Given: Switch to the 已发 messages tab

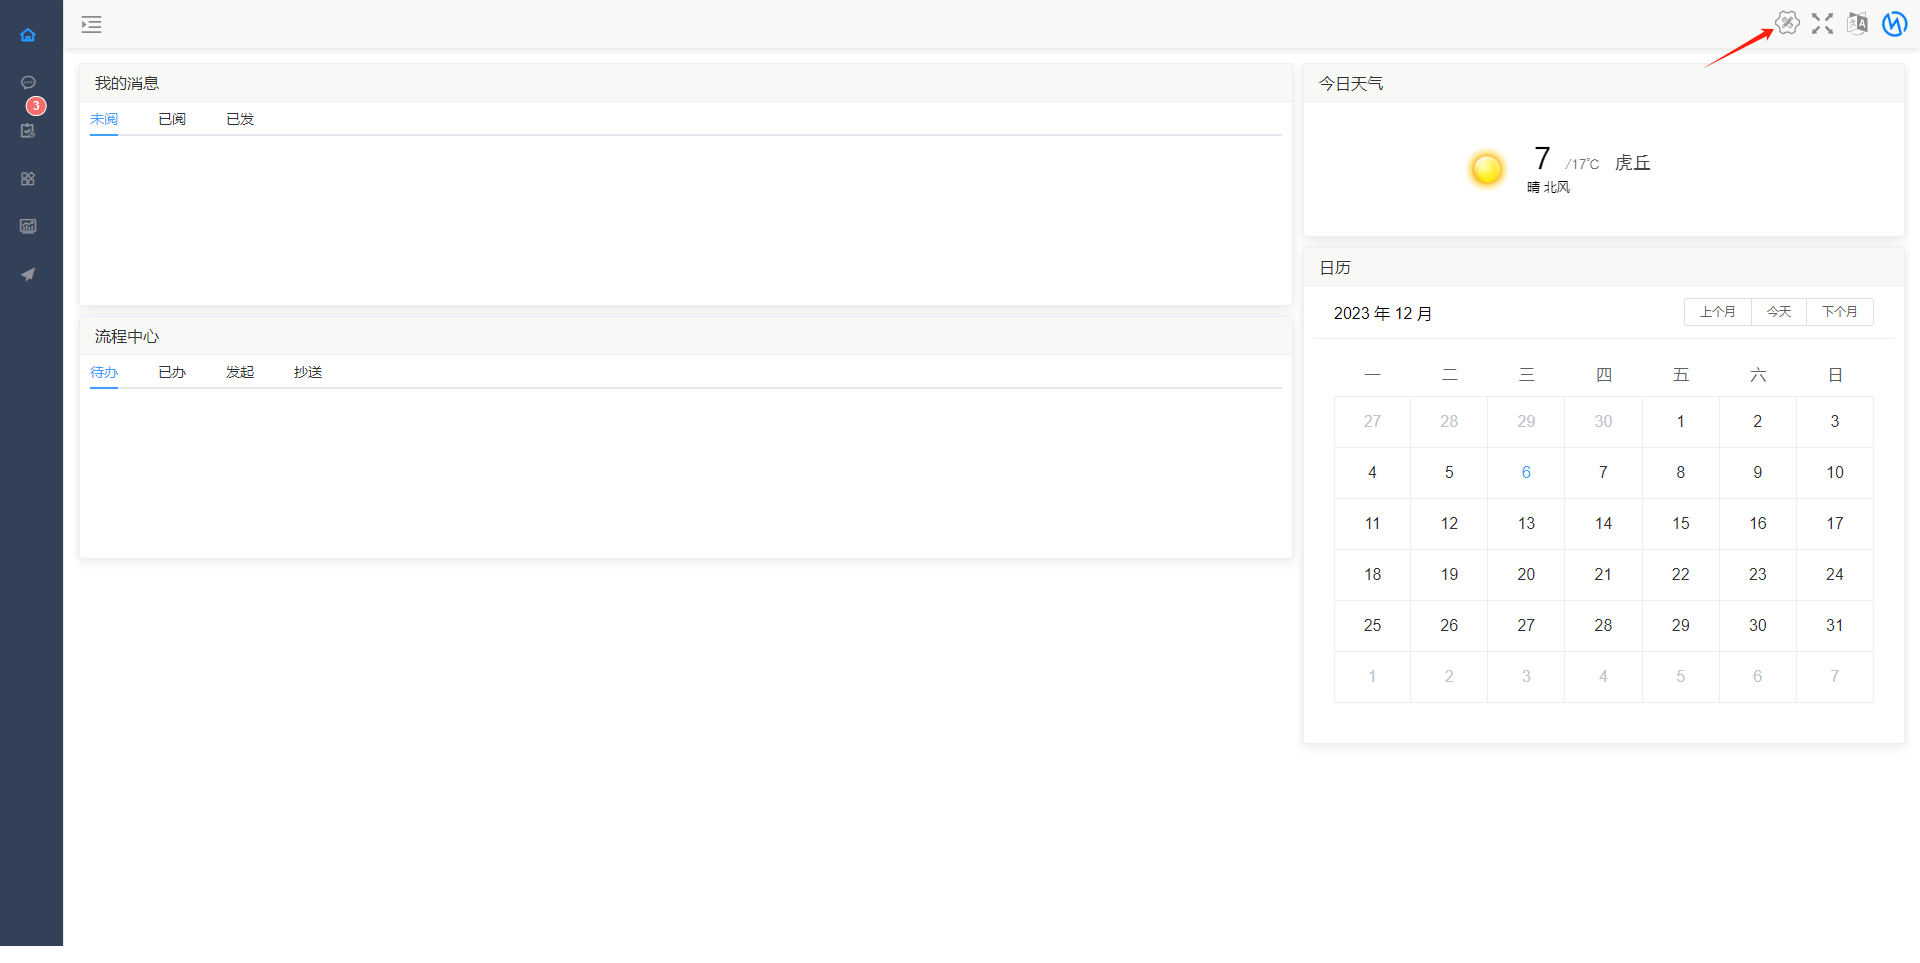Looking at the screenshot, I should [240, 119].
